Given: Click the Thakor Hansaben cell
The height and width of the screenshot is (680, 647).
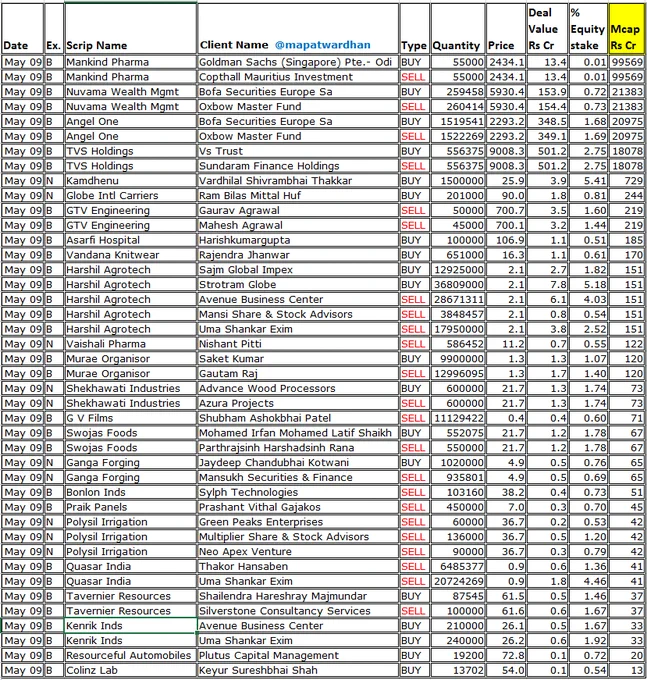Looking at the screenshot, I should coord(298,566).
